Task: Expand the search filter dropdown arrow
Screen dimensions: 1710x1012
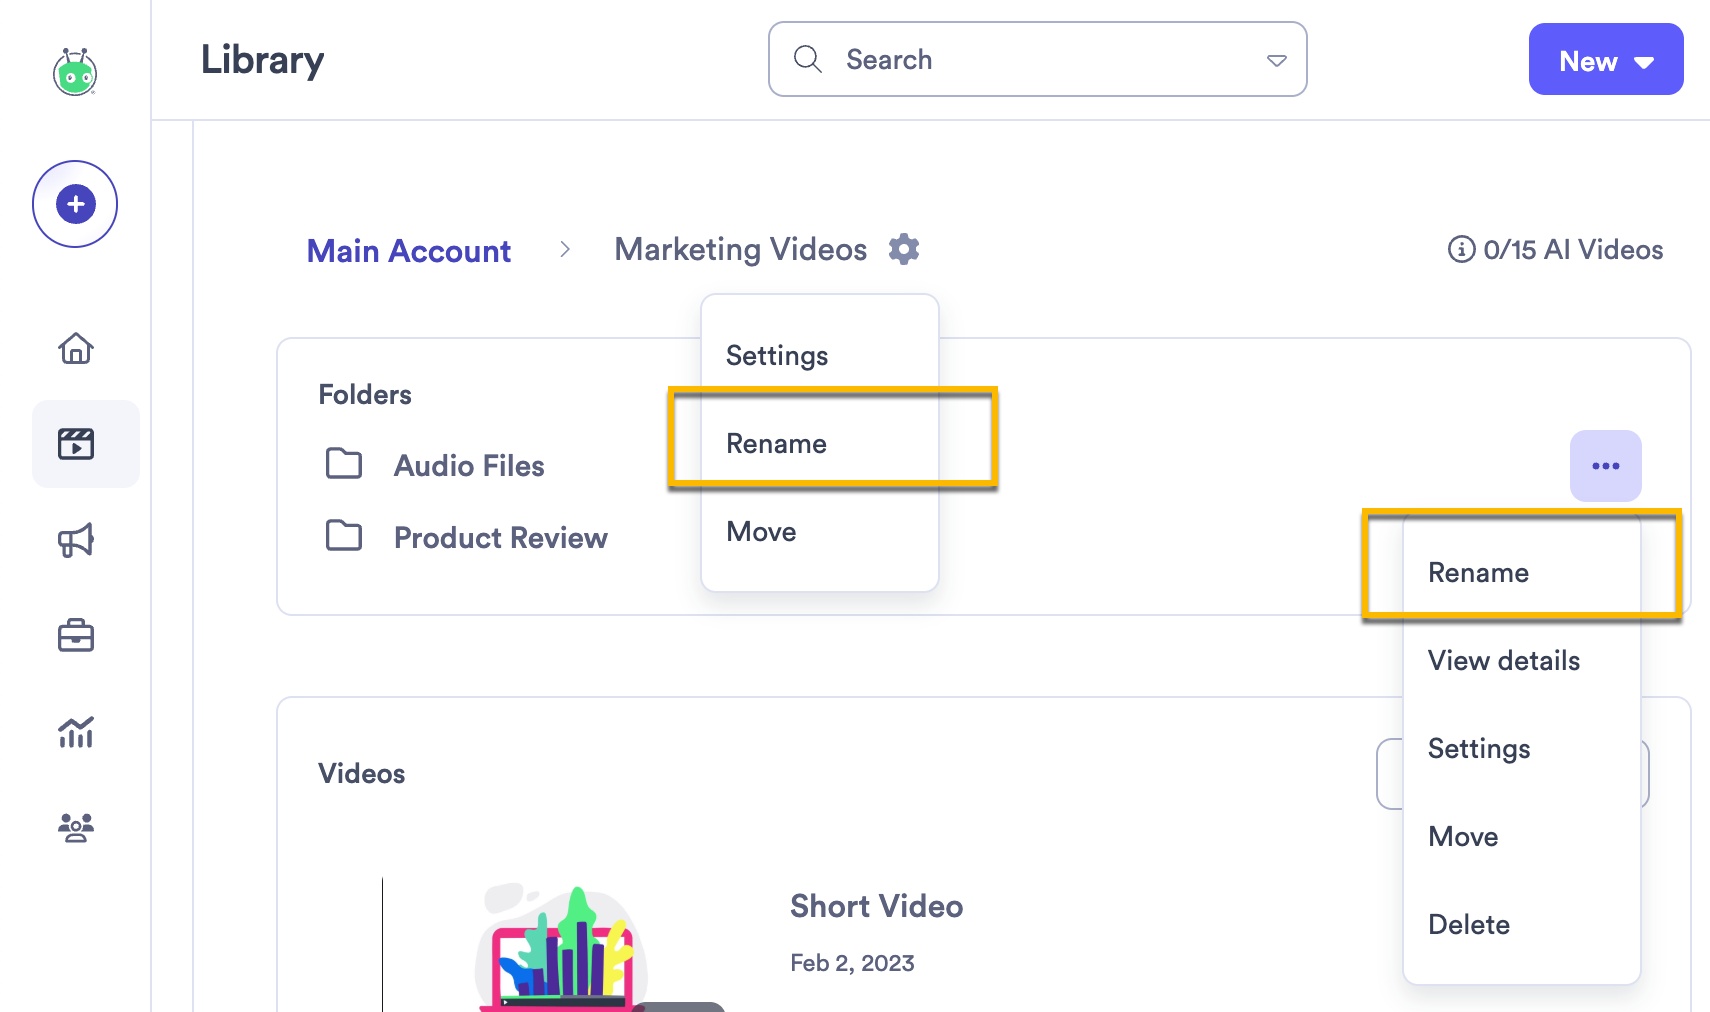Action: (1277, 60)
